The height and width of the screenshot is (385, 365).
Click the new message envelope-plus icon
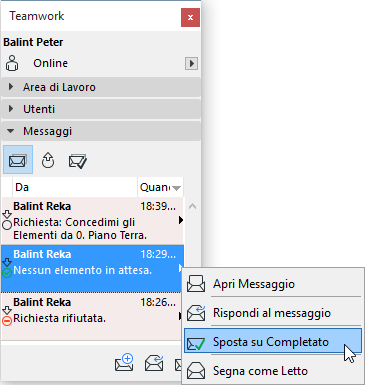pos(124,362)
